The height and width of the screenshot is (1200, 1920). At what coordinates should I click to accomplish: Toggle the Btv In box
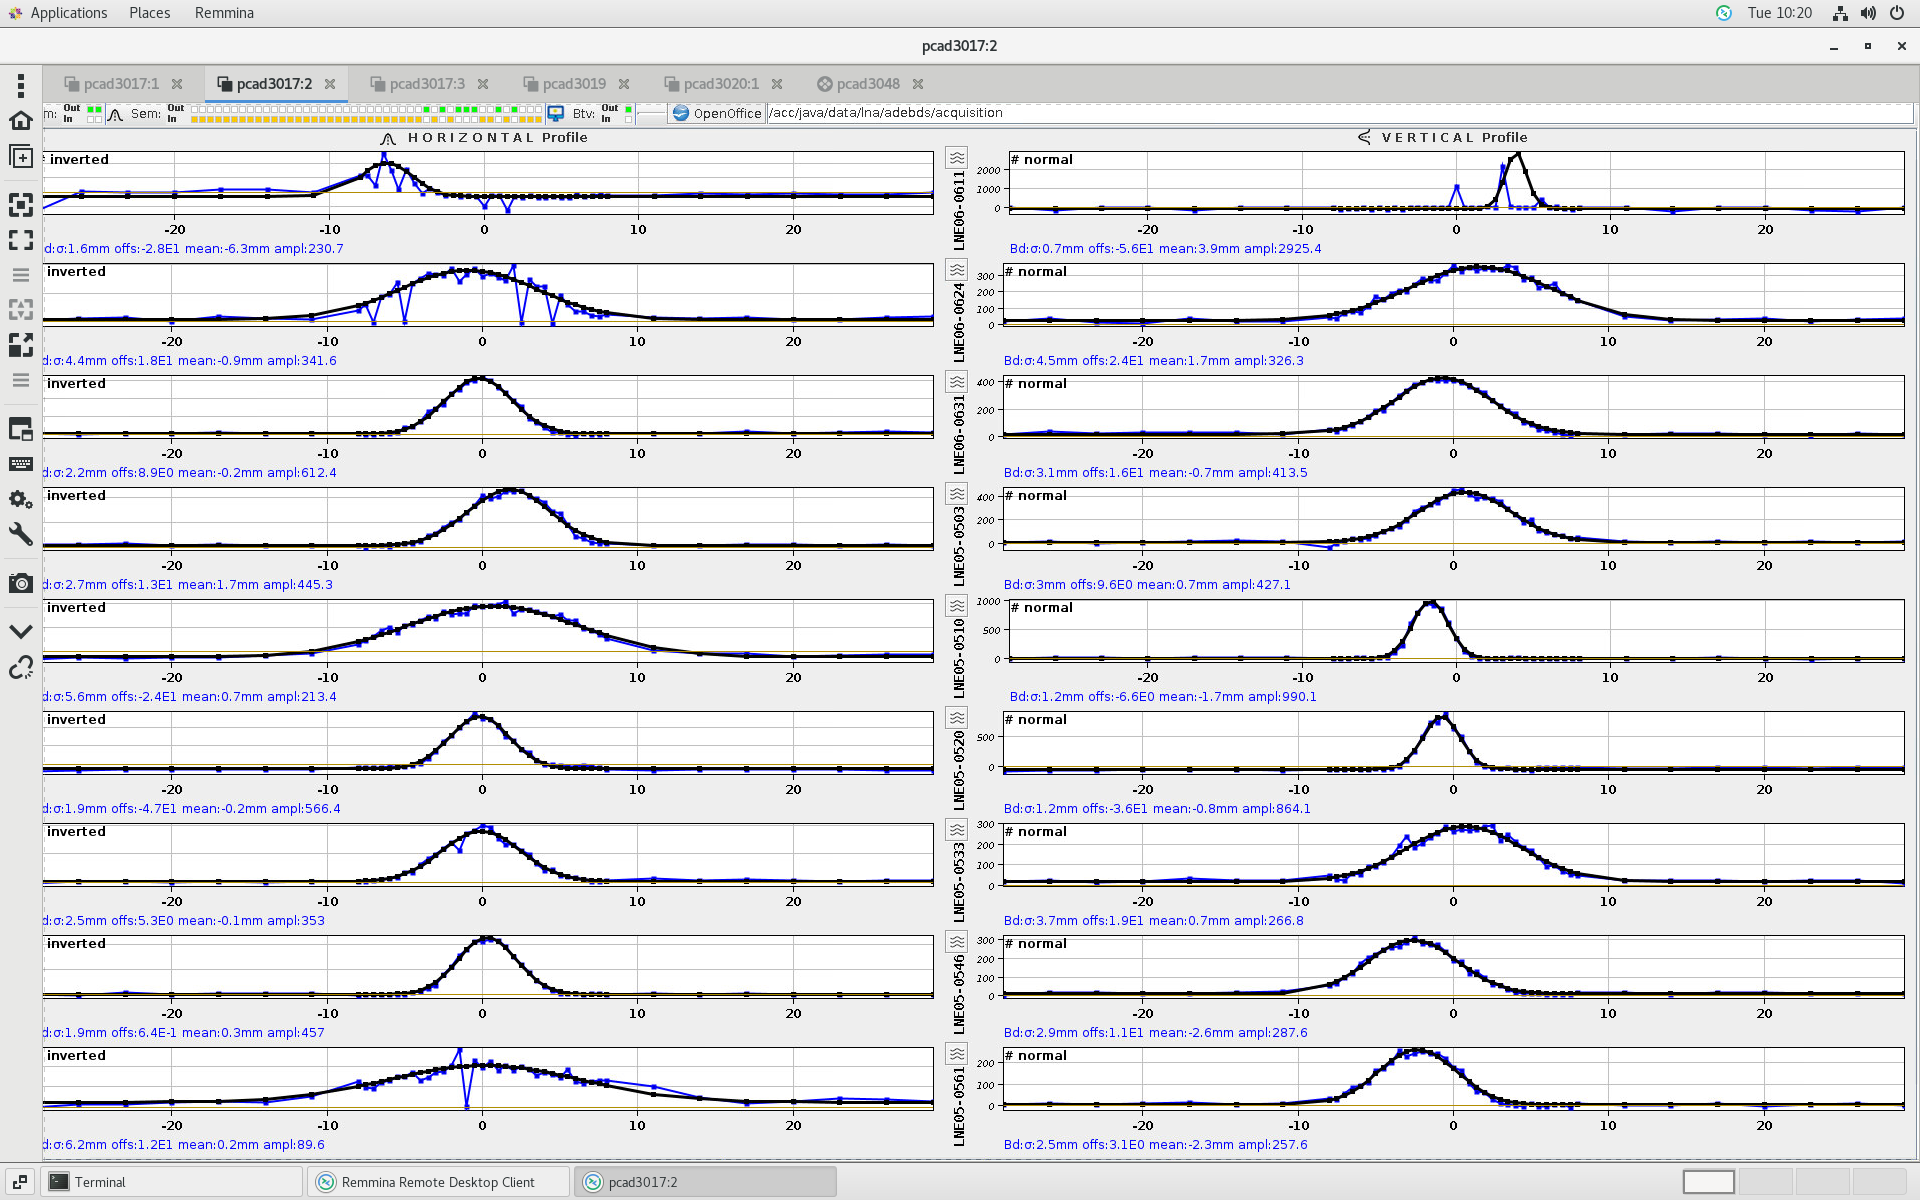(x=628, y=119)
